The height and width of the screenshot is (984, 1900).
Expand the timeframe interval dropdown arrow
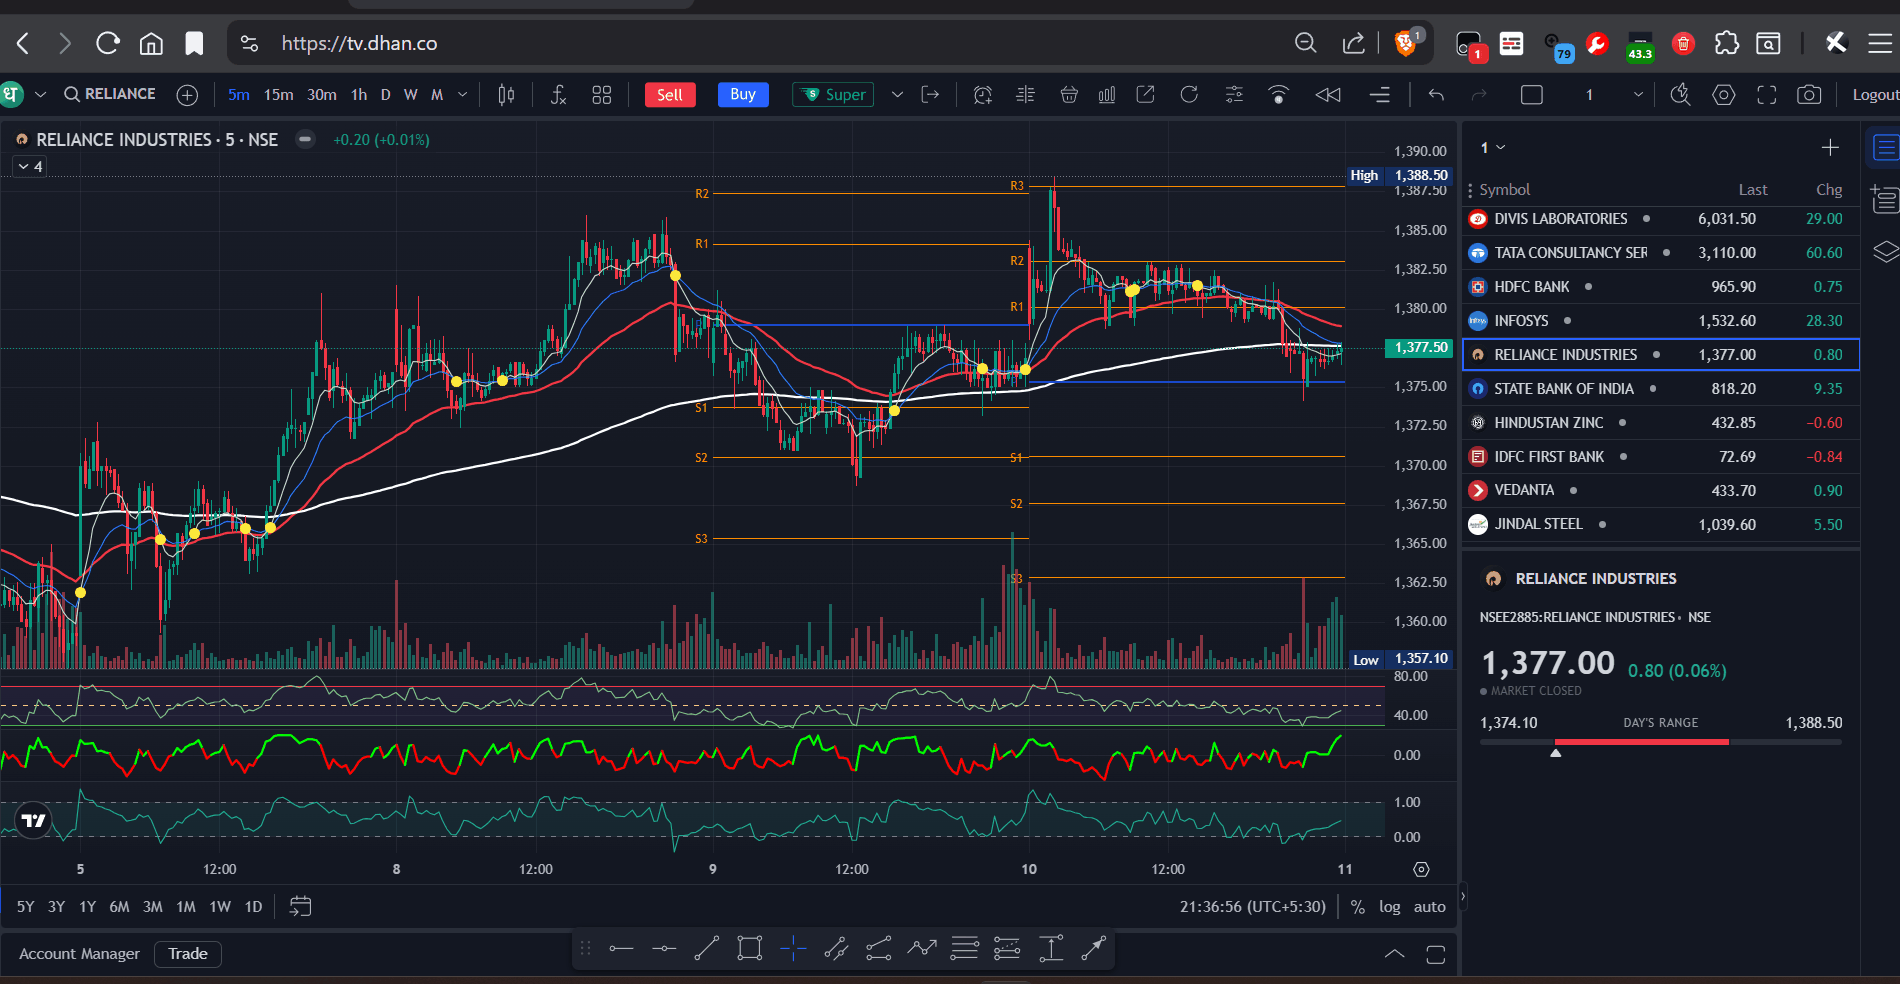click(x=462, y=95)
